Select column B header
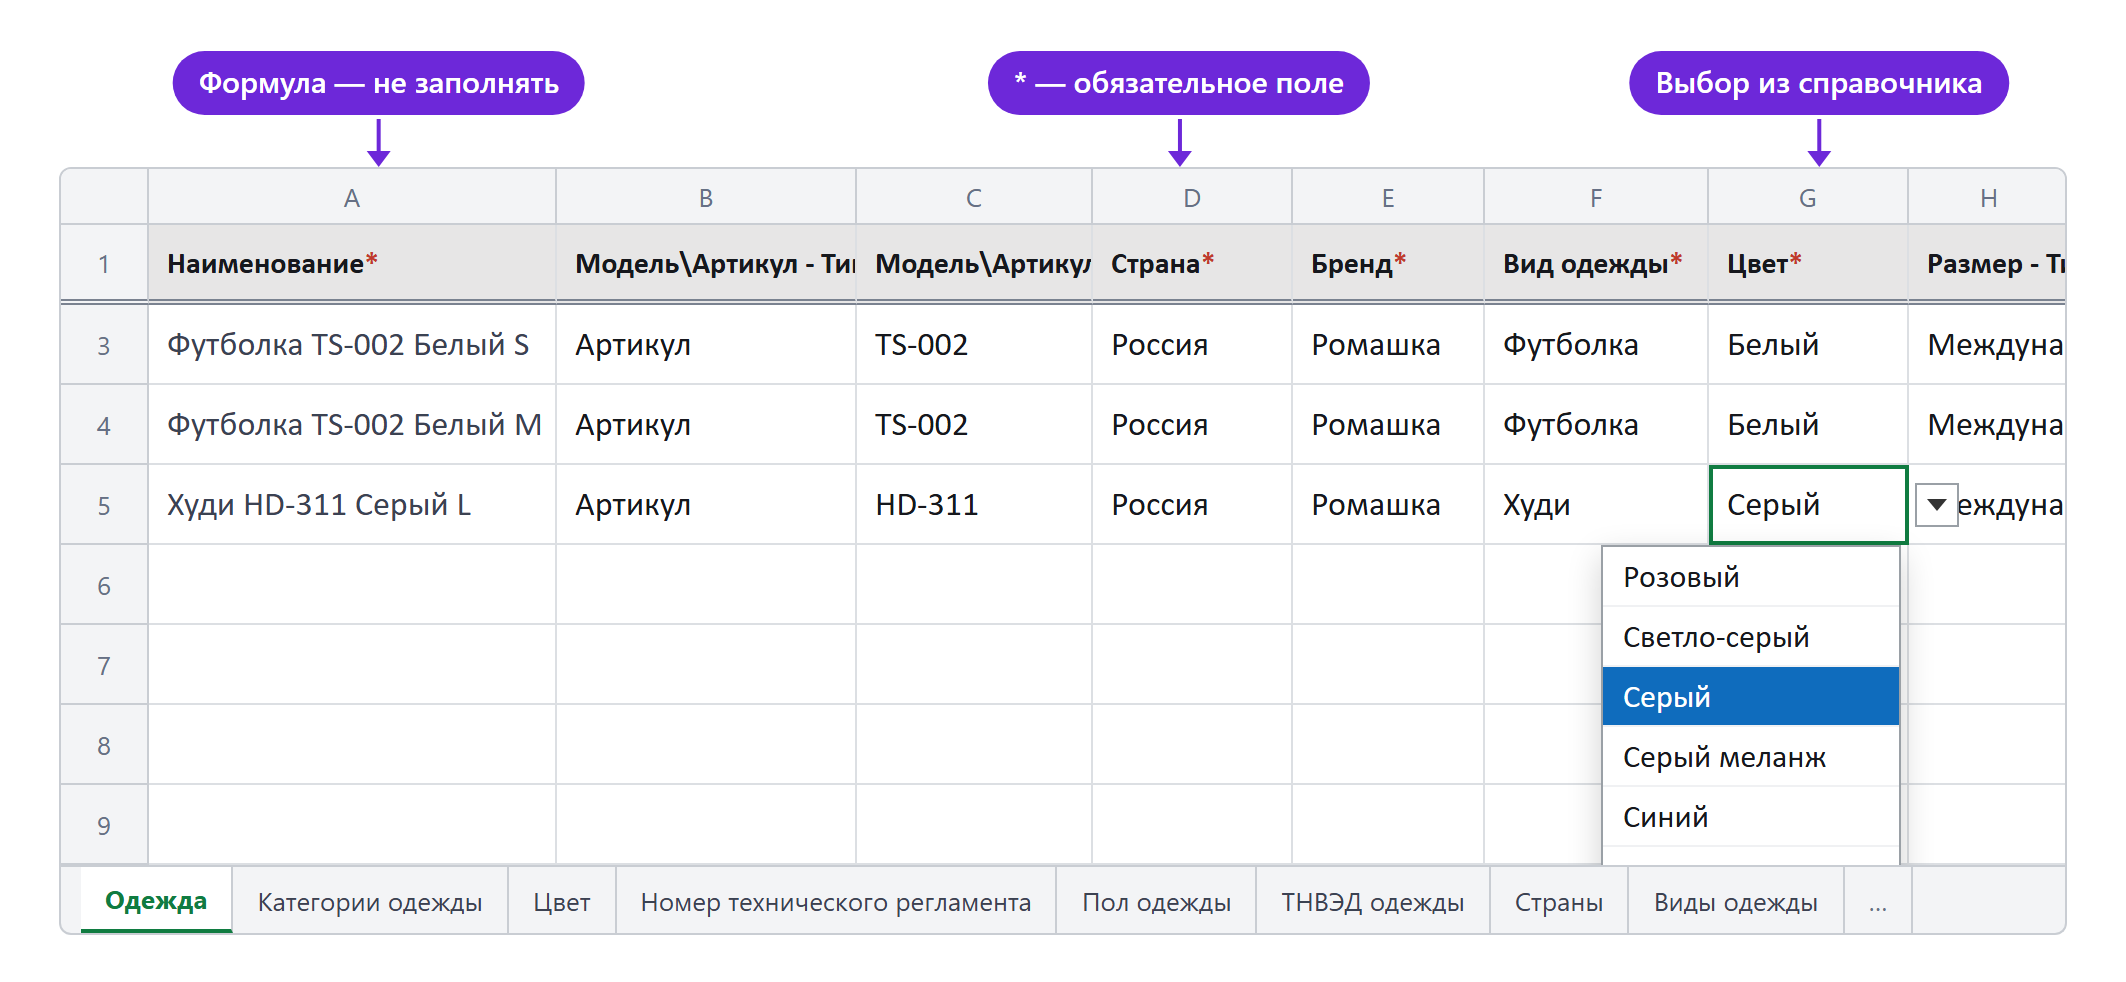The width and height of the screenshot is (2126, 982). click(706, 197)
